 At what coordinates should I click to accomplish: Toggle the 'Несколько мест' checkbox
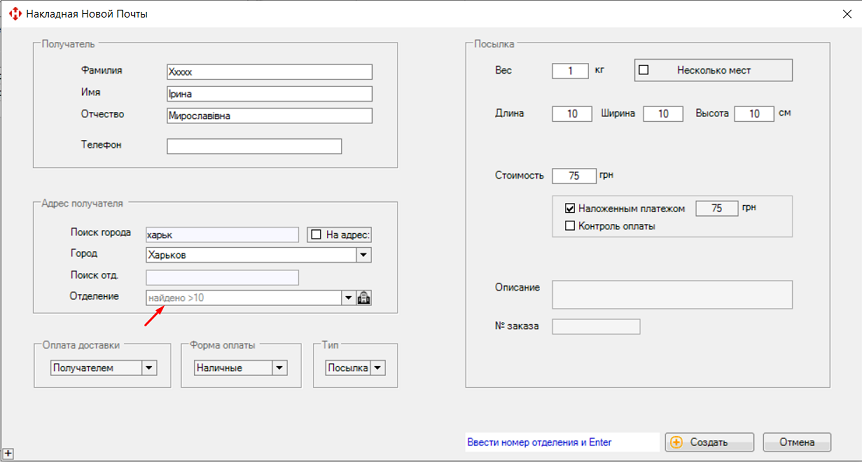[644, 70]
